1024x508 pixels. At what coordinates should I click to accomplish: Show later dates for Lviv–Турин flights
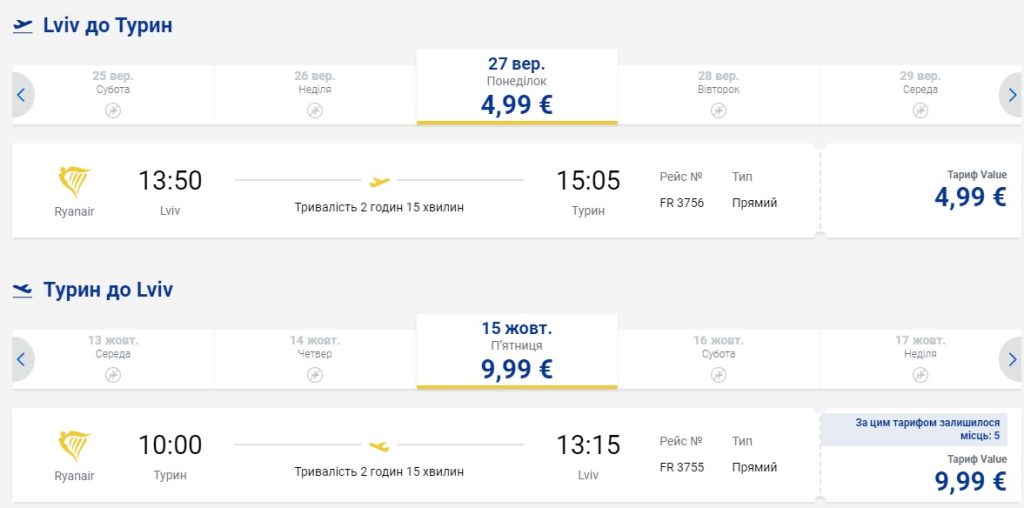tap(1011, 96)
